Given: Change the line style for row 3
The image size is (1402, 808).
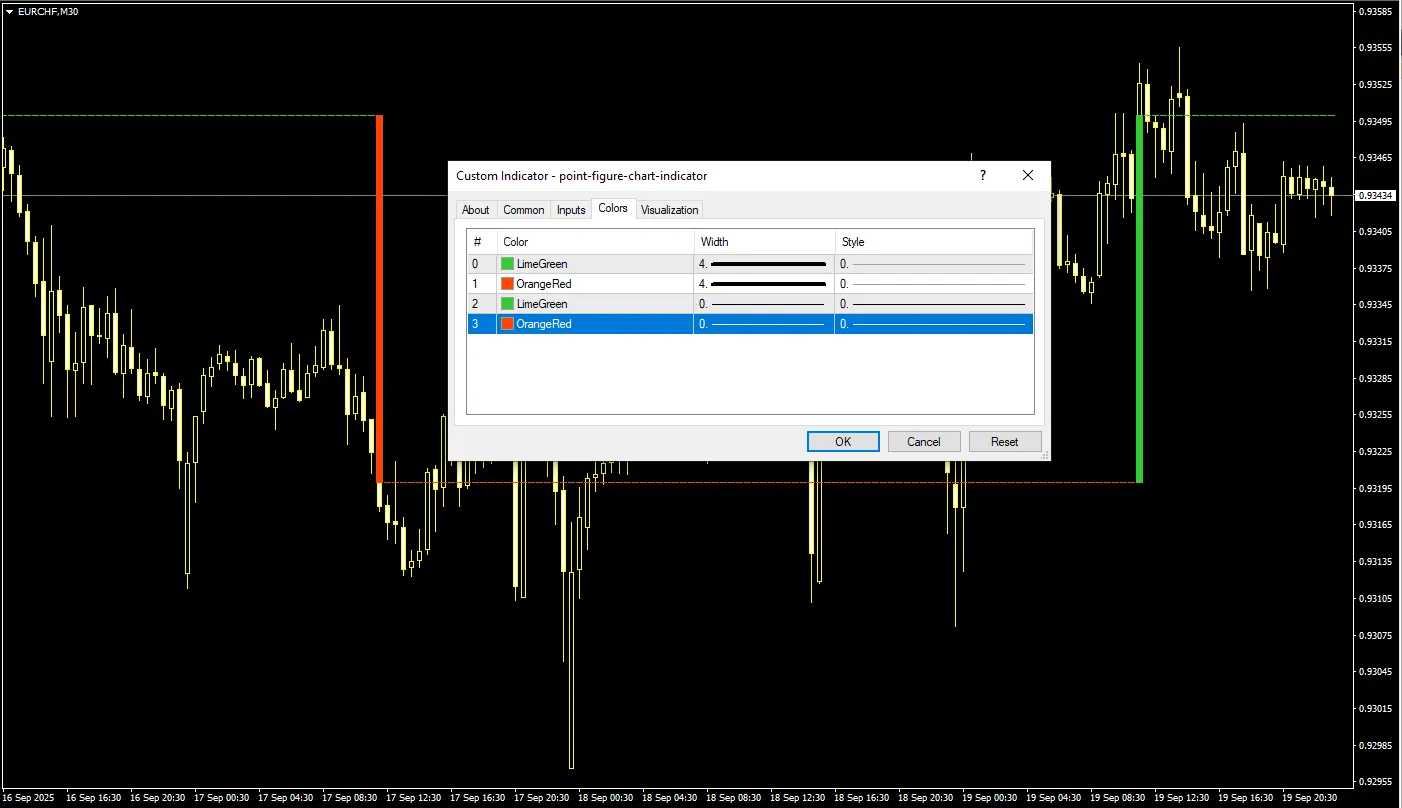Looking at the screenshot, I should (934, 324).
